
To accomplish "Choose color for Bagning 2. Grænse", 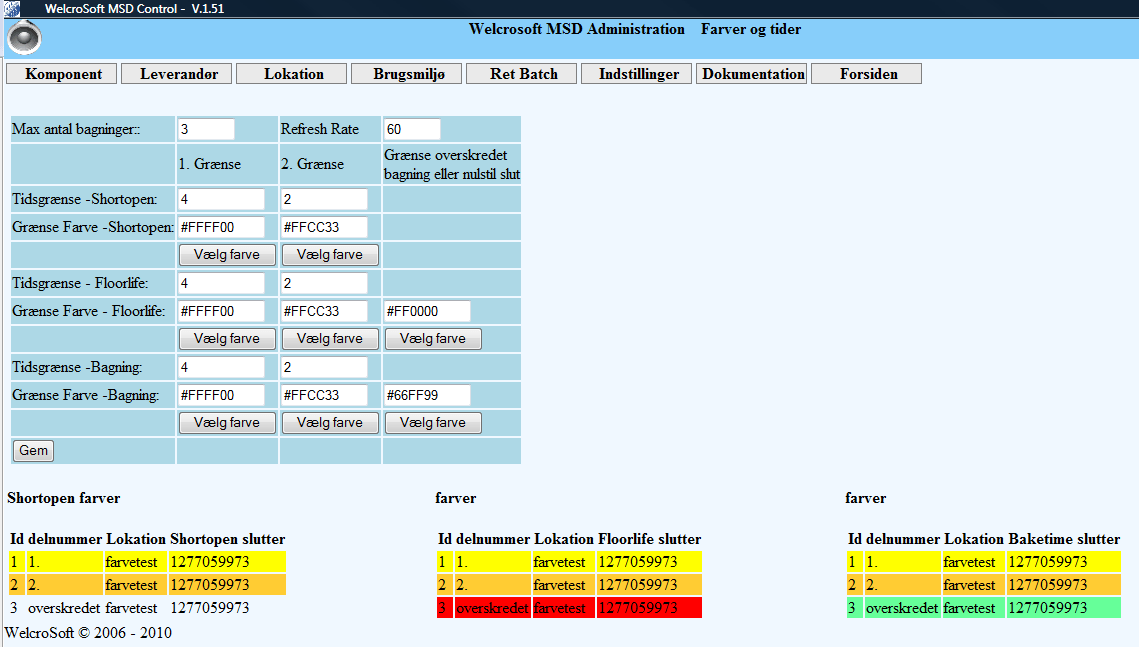I will 330,423.
